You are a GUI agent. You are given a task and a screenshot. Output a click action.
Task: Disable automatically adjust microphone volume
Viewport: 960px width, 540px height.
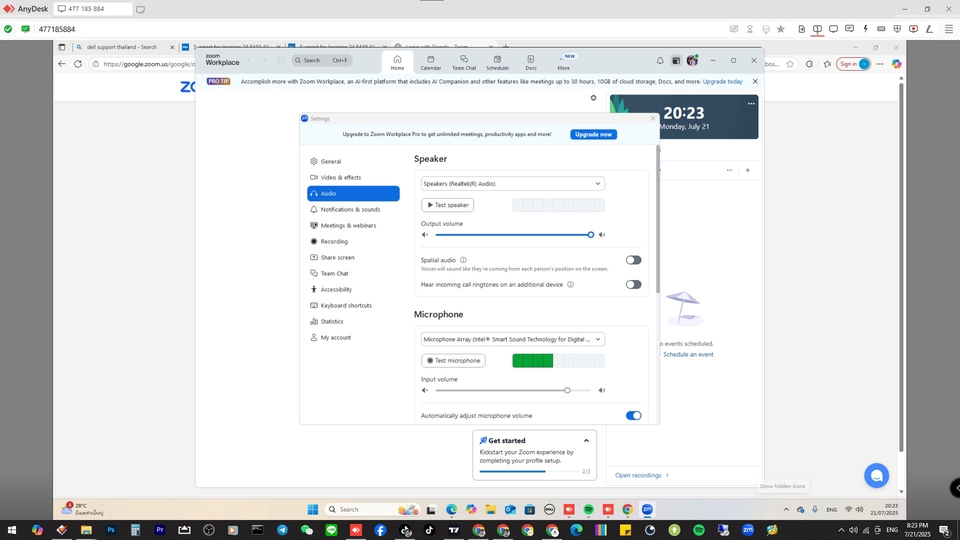pos(633,415)
